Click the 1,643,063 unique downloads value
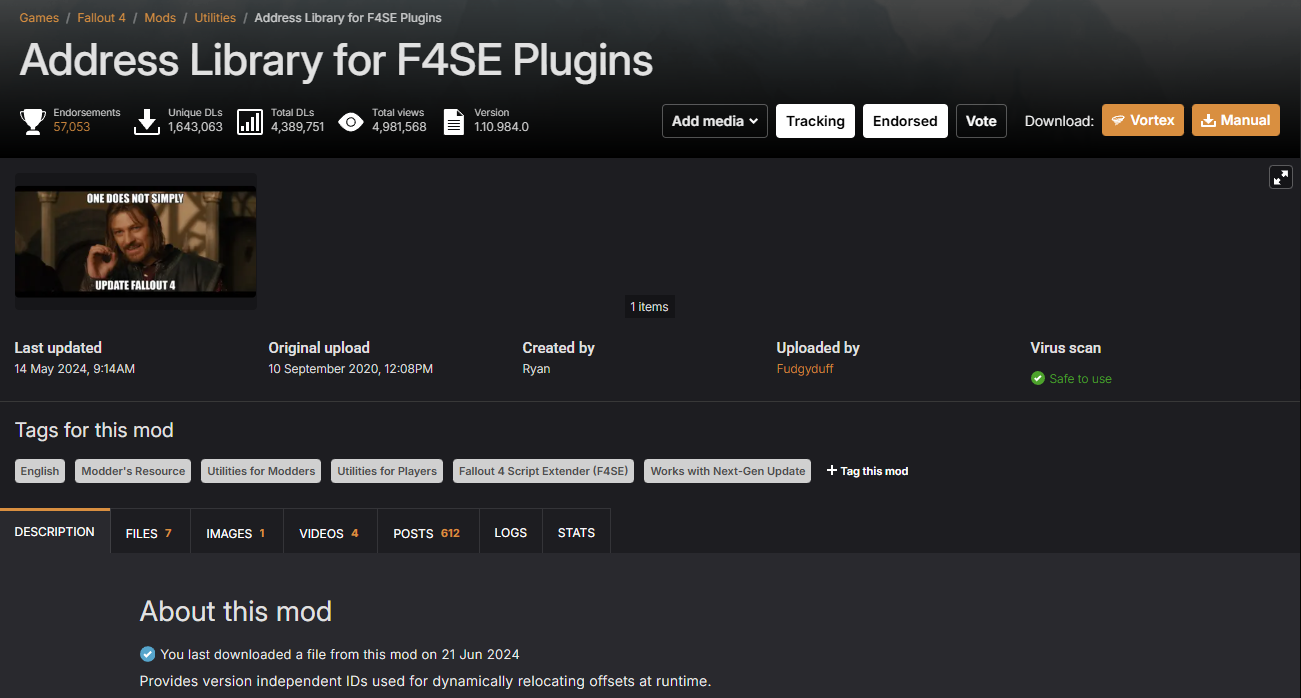The height and width of the screenshot is (698, 1301). click(x=195, y=127)
